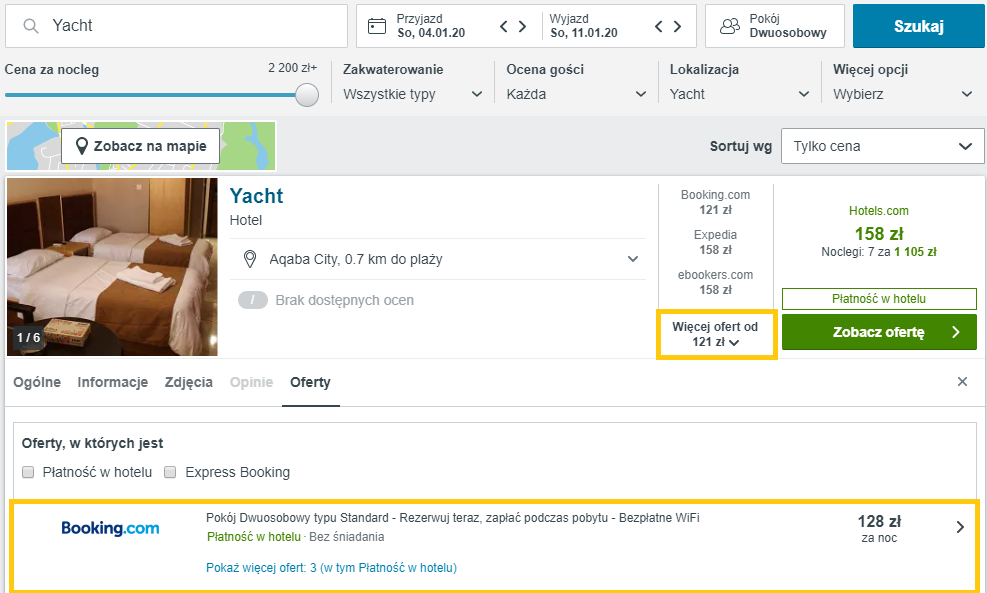This screenshot has height=593, width=987.
Task: Tick the Express Booking checkbox
Action: pyautogui.click(x=170, y=472)
